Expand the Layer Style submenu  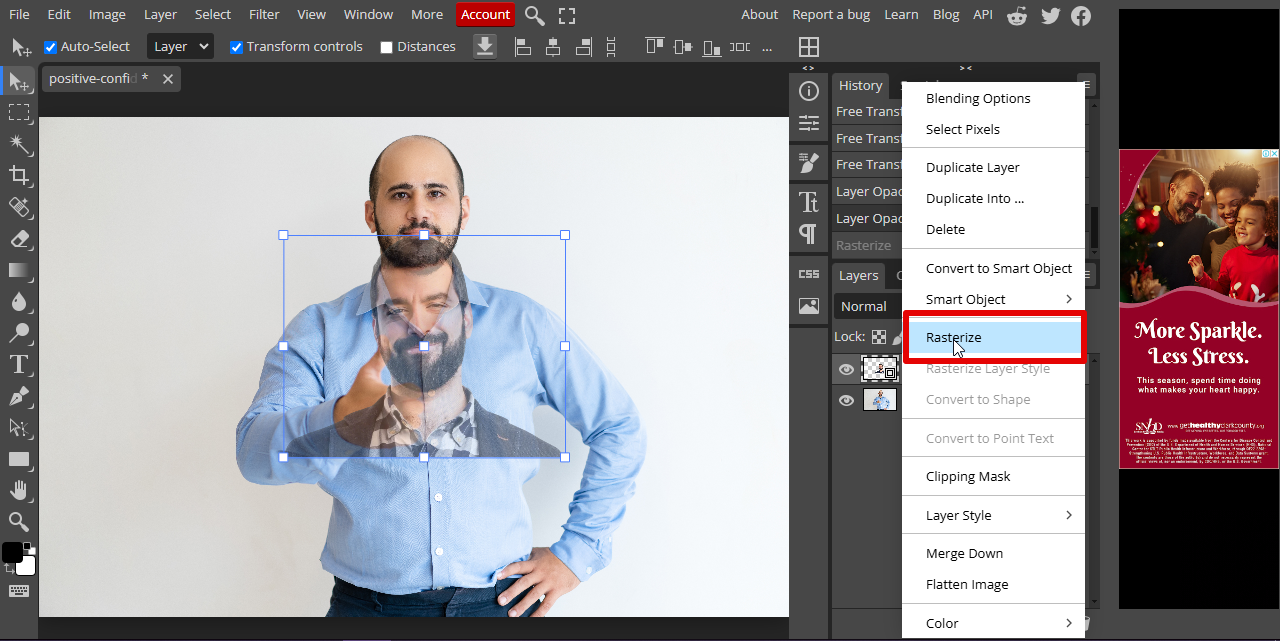tap(994, 515)
